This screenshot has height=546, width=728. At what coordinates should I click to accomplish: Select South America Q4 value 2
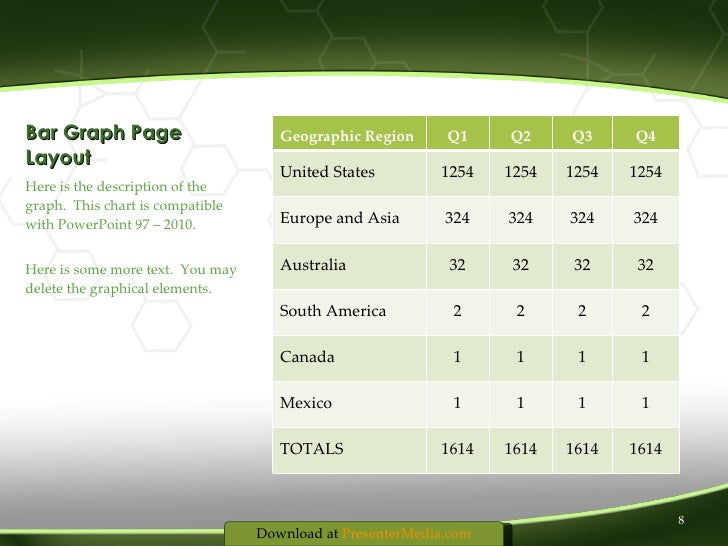point(646,312)
